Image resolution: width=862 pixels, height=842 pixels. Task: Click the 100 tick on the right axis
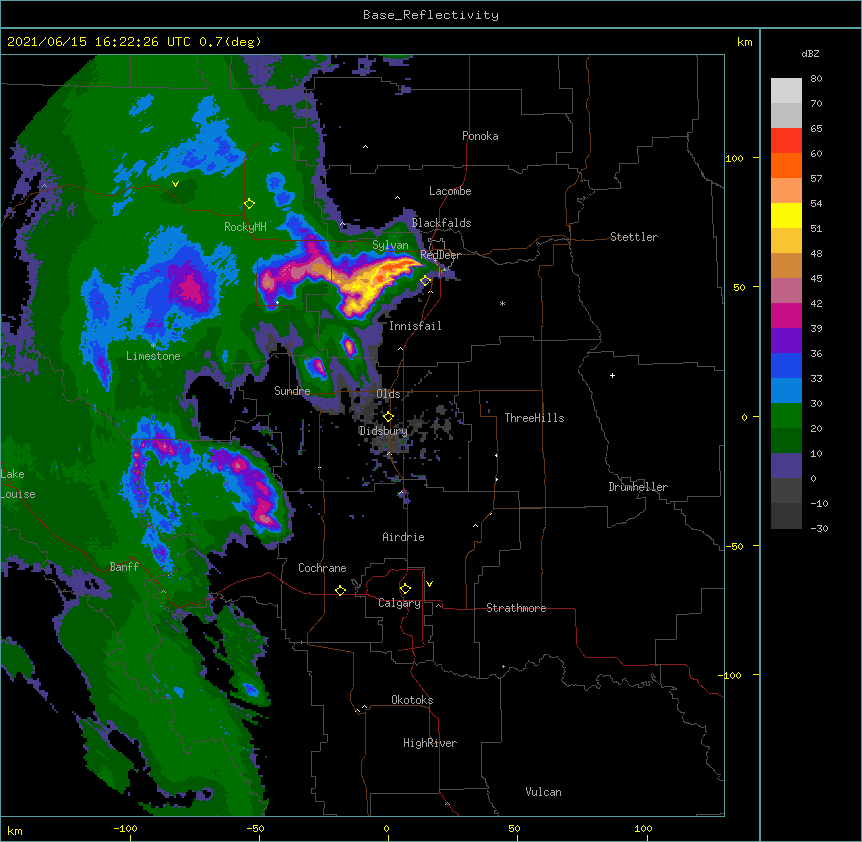[734, 158]
